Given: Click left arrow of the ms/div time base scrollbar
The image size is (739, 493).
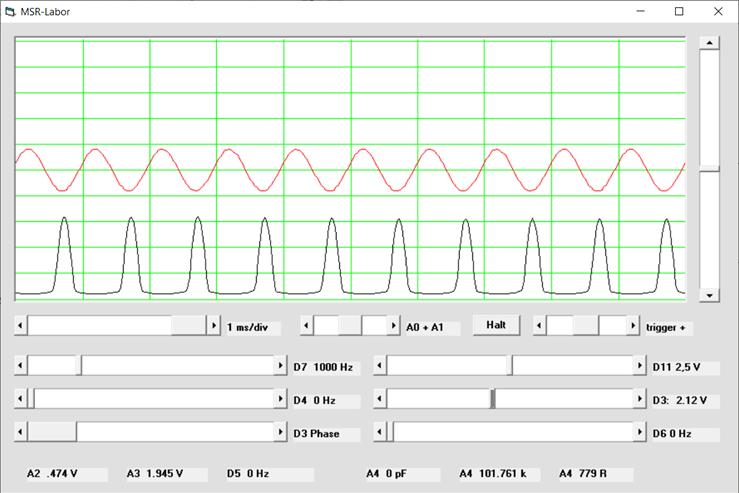Looking at the screenshot, I should point(21,326).
